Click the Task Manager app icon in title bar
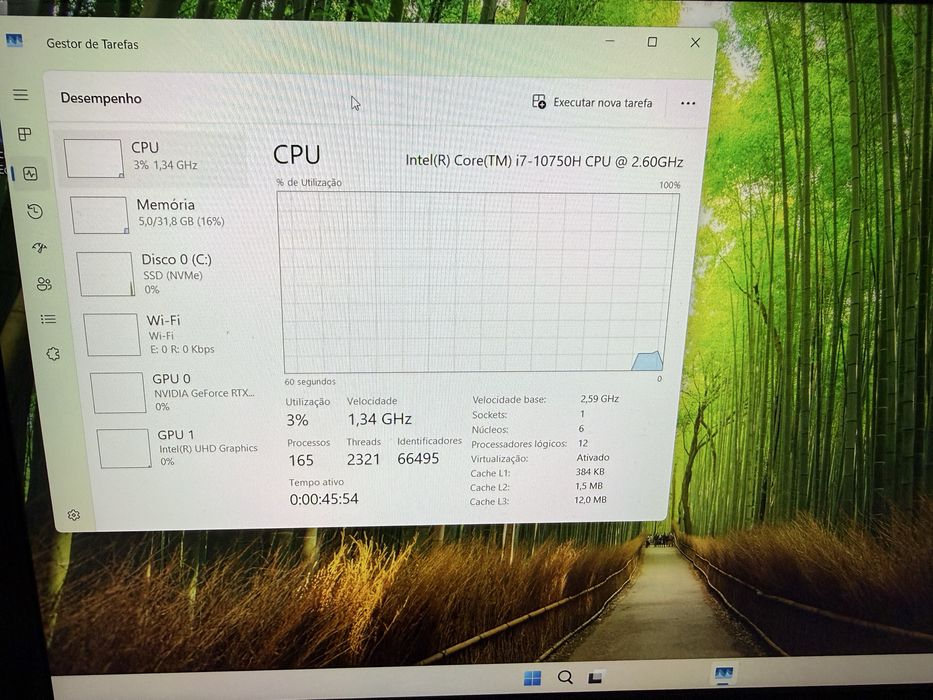This screenshot has width=933, height=700. point(14,40)
